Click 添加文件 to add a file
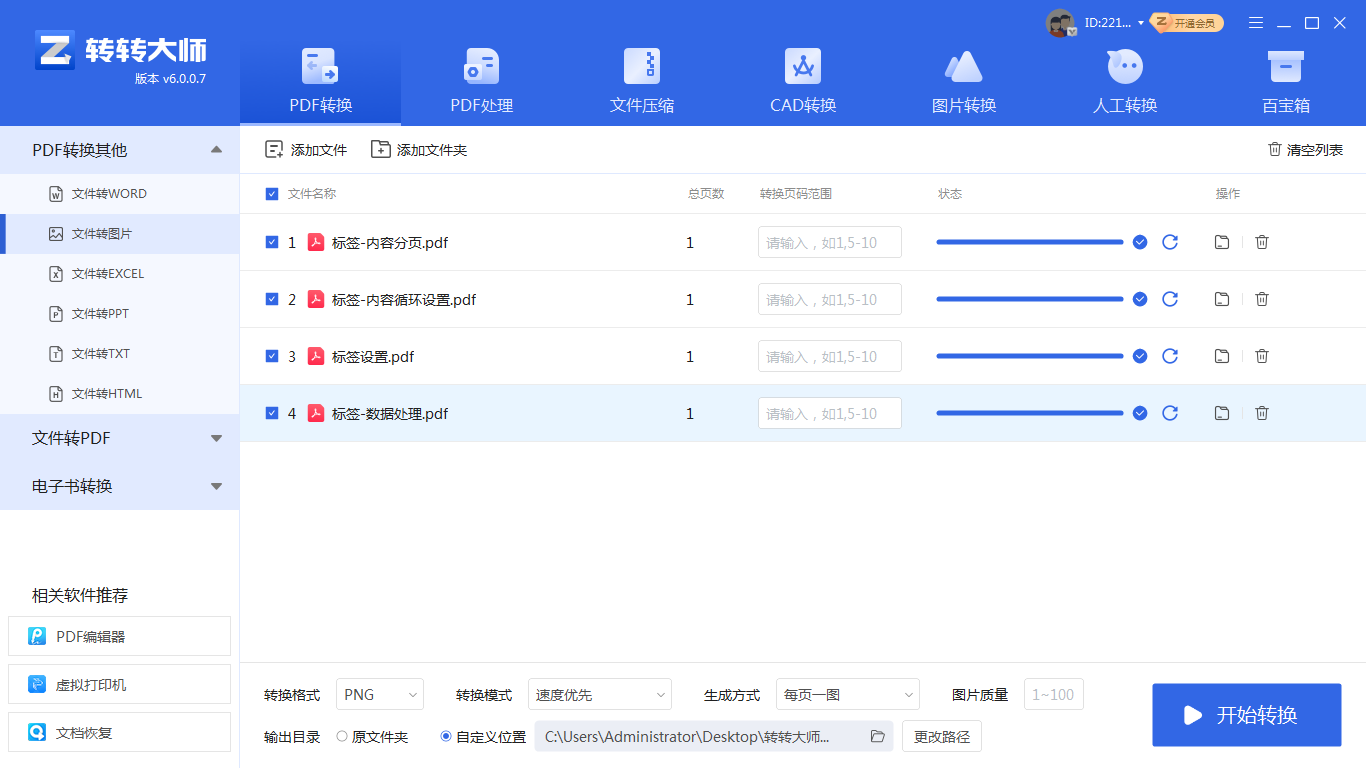1366x768 pixels. click(x=303, y=148)
